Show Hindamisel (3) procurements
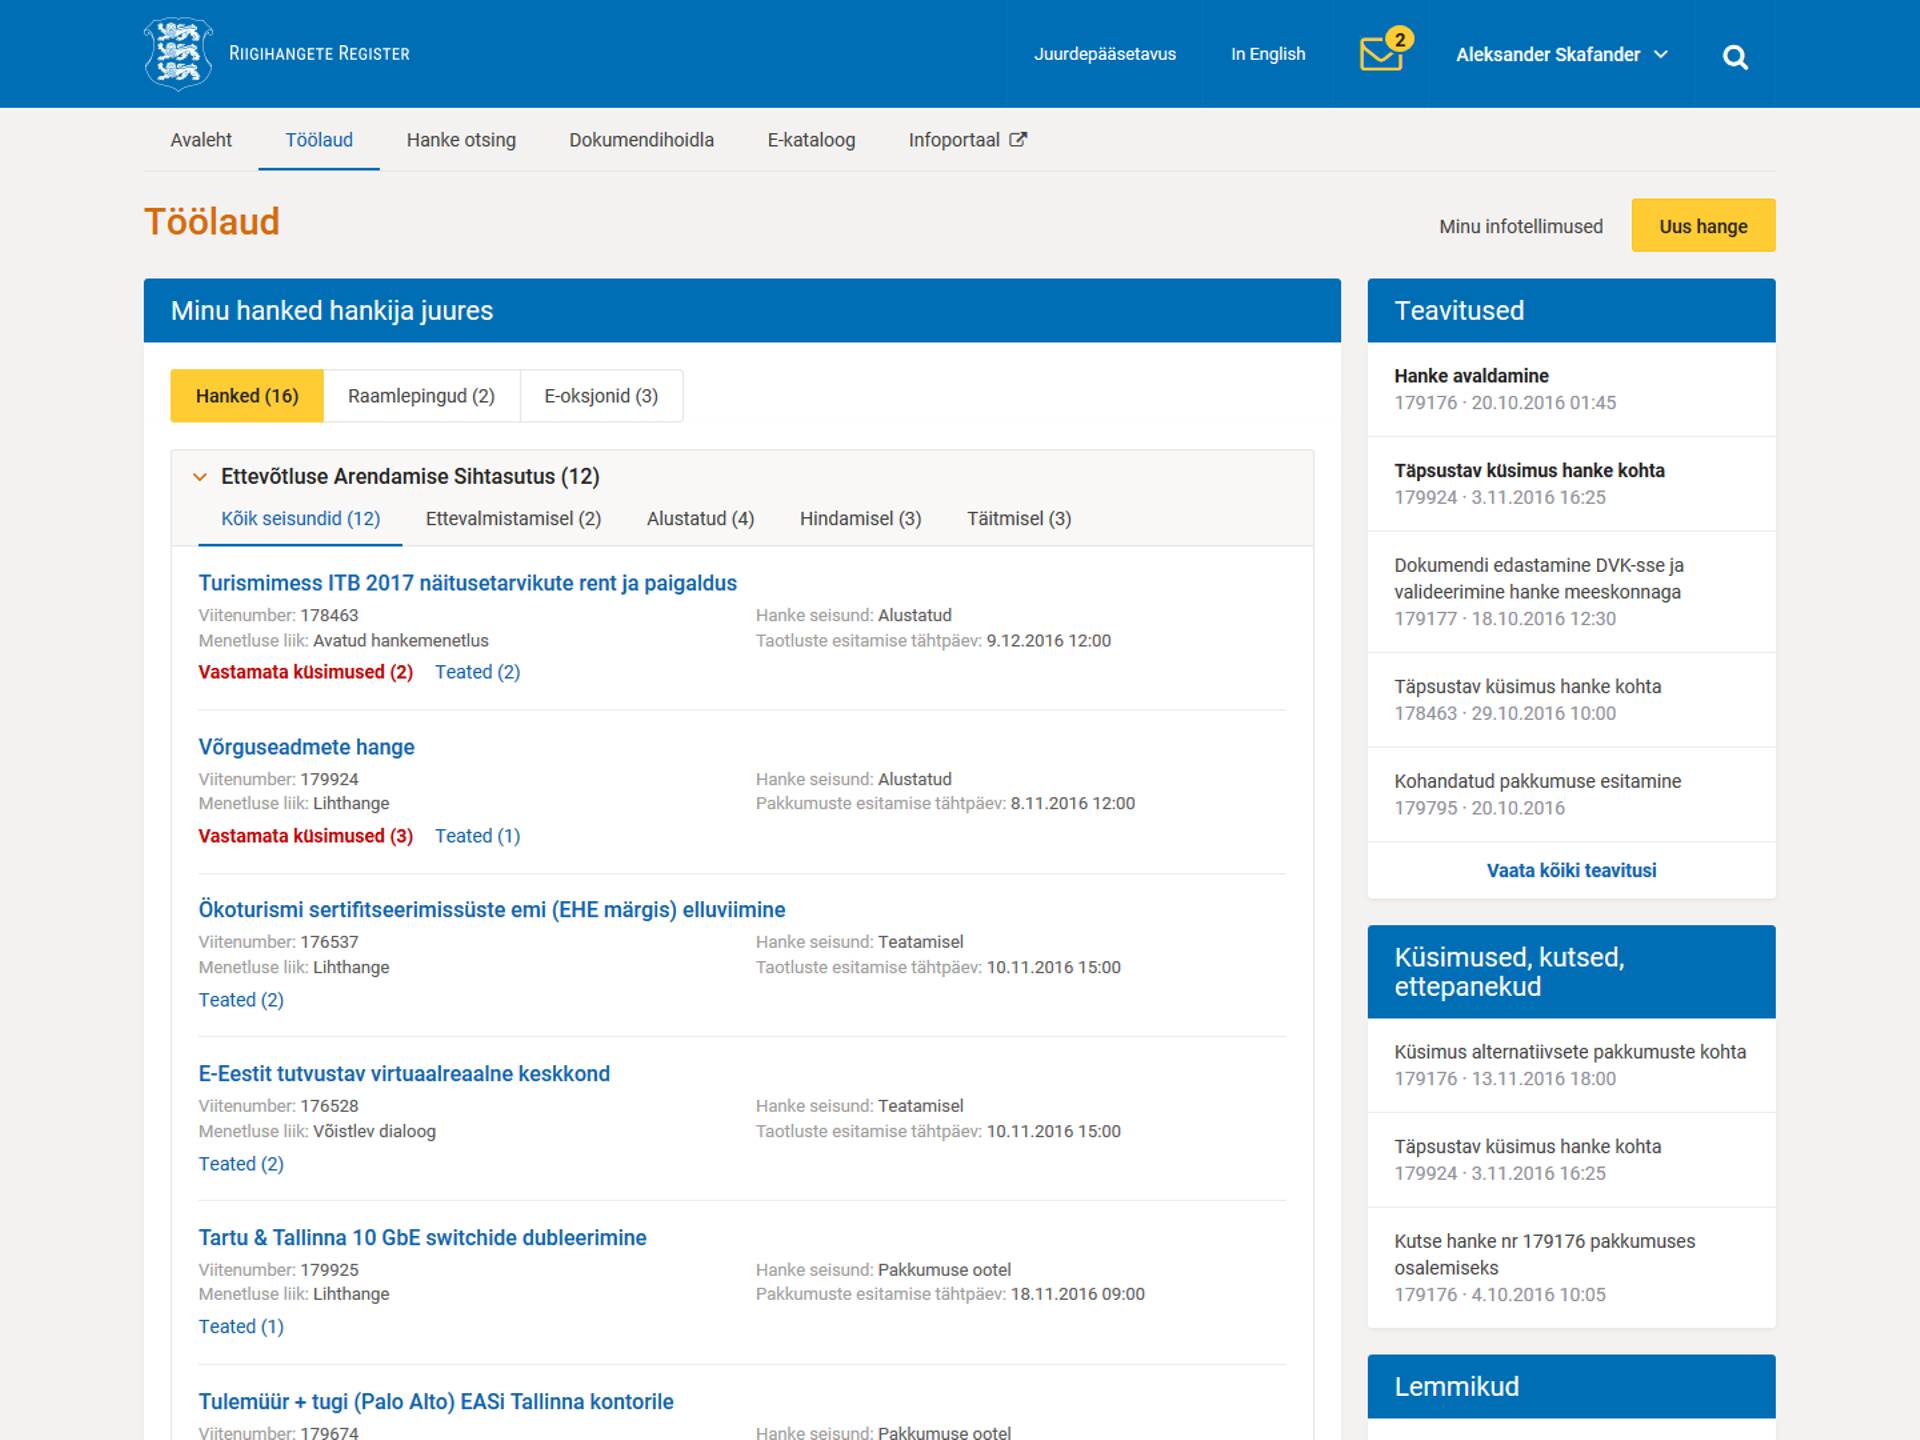The width and height of the screenshot is (1920, 1440). (x=860, y=519)
